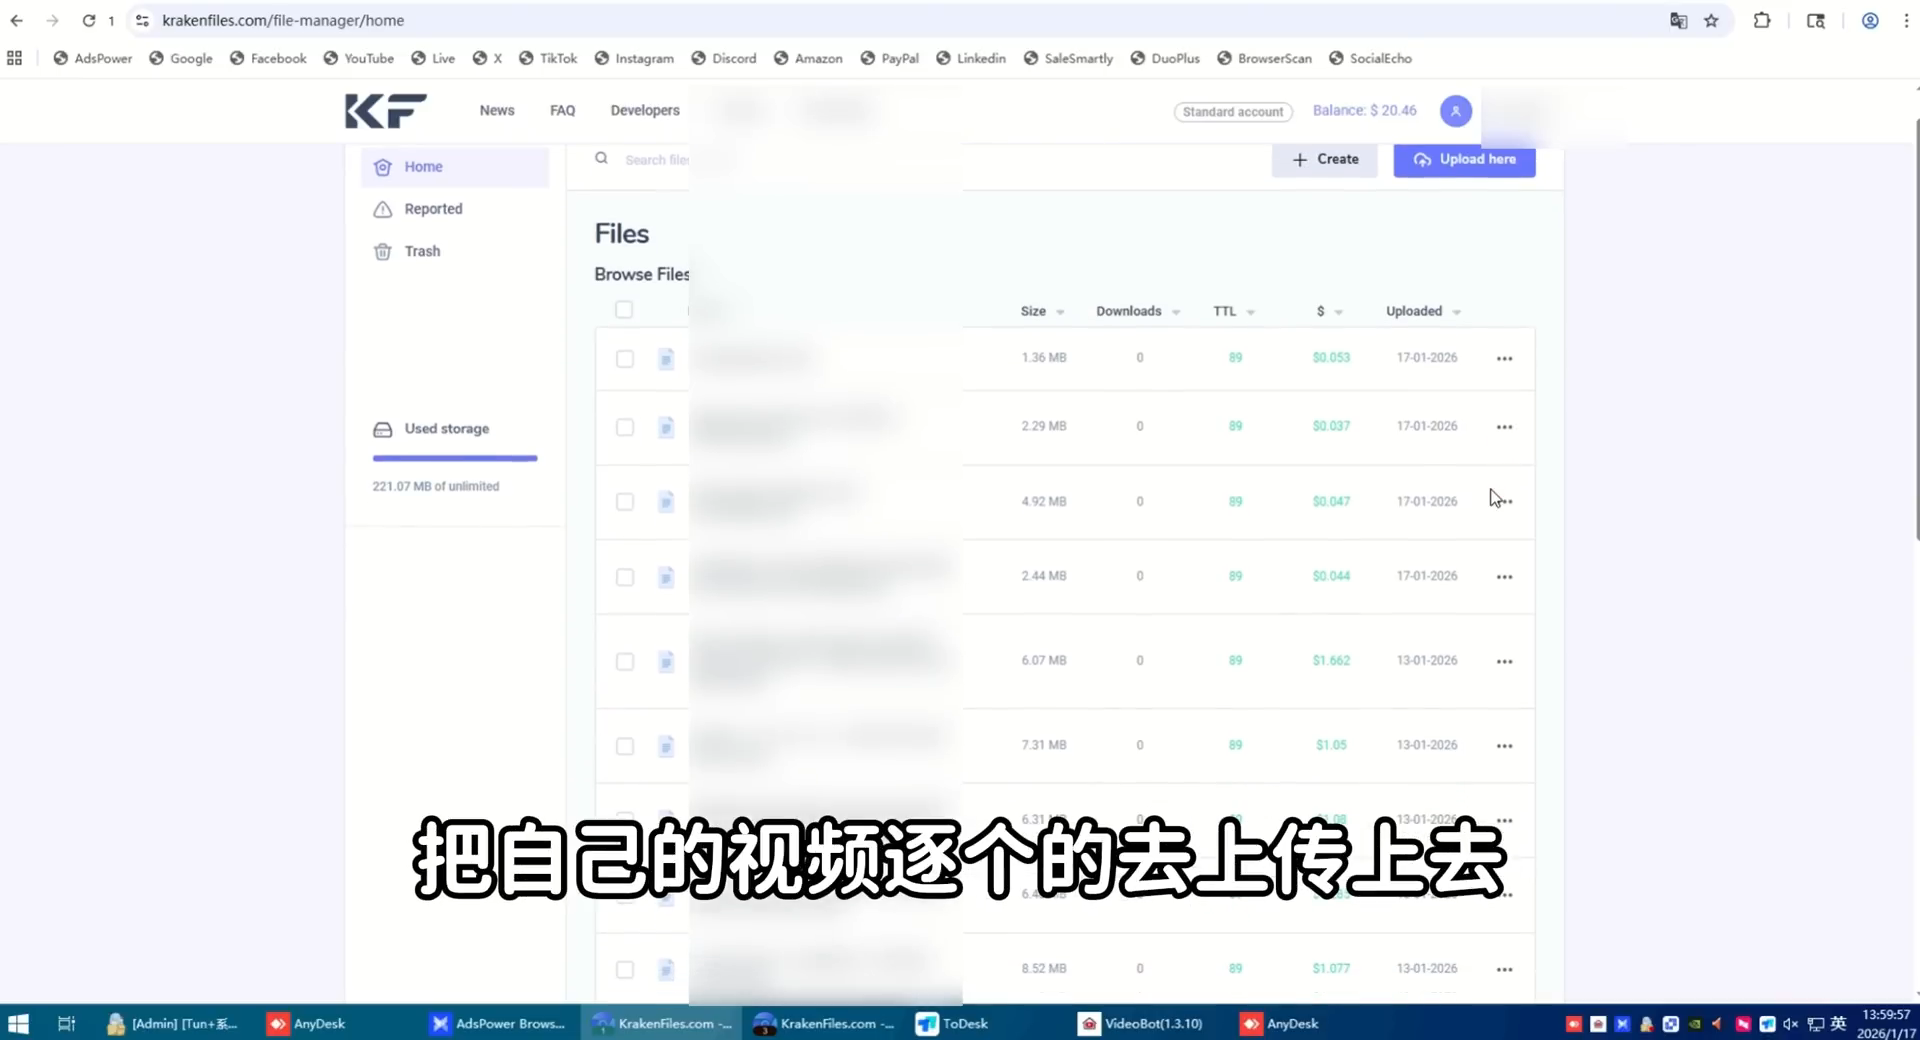Viewport: 1920px width, 1040px height.
Task: Open VideoBot(1.3.10) in taskbar
Action: point(1141,1023)
